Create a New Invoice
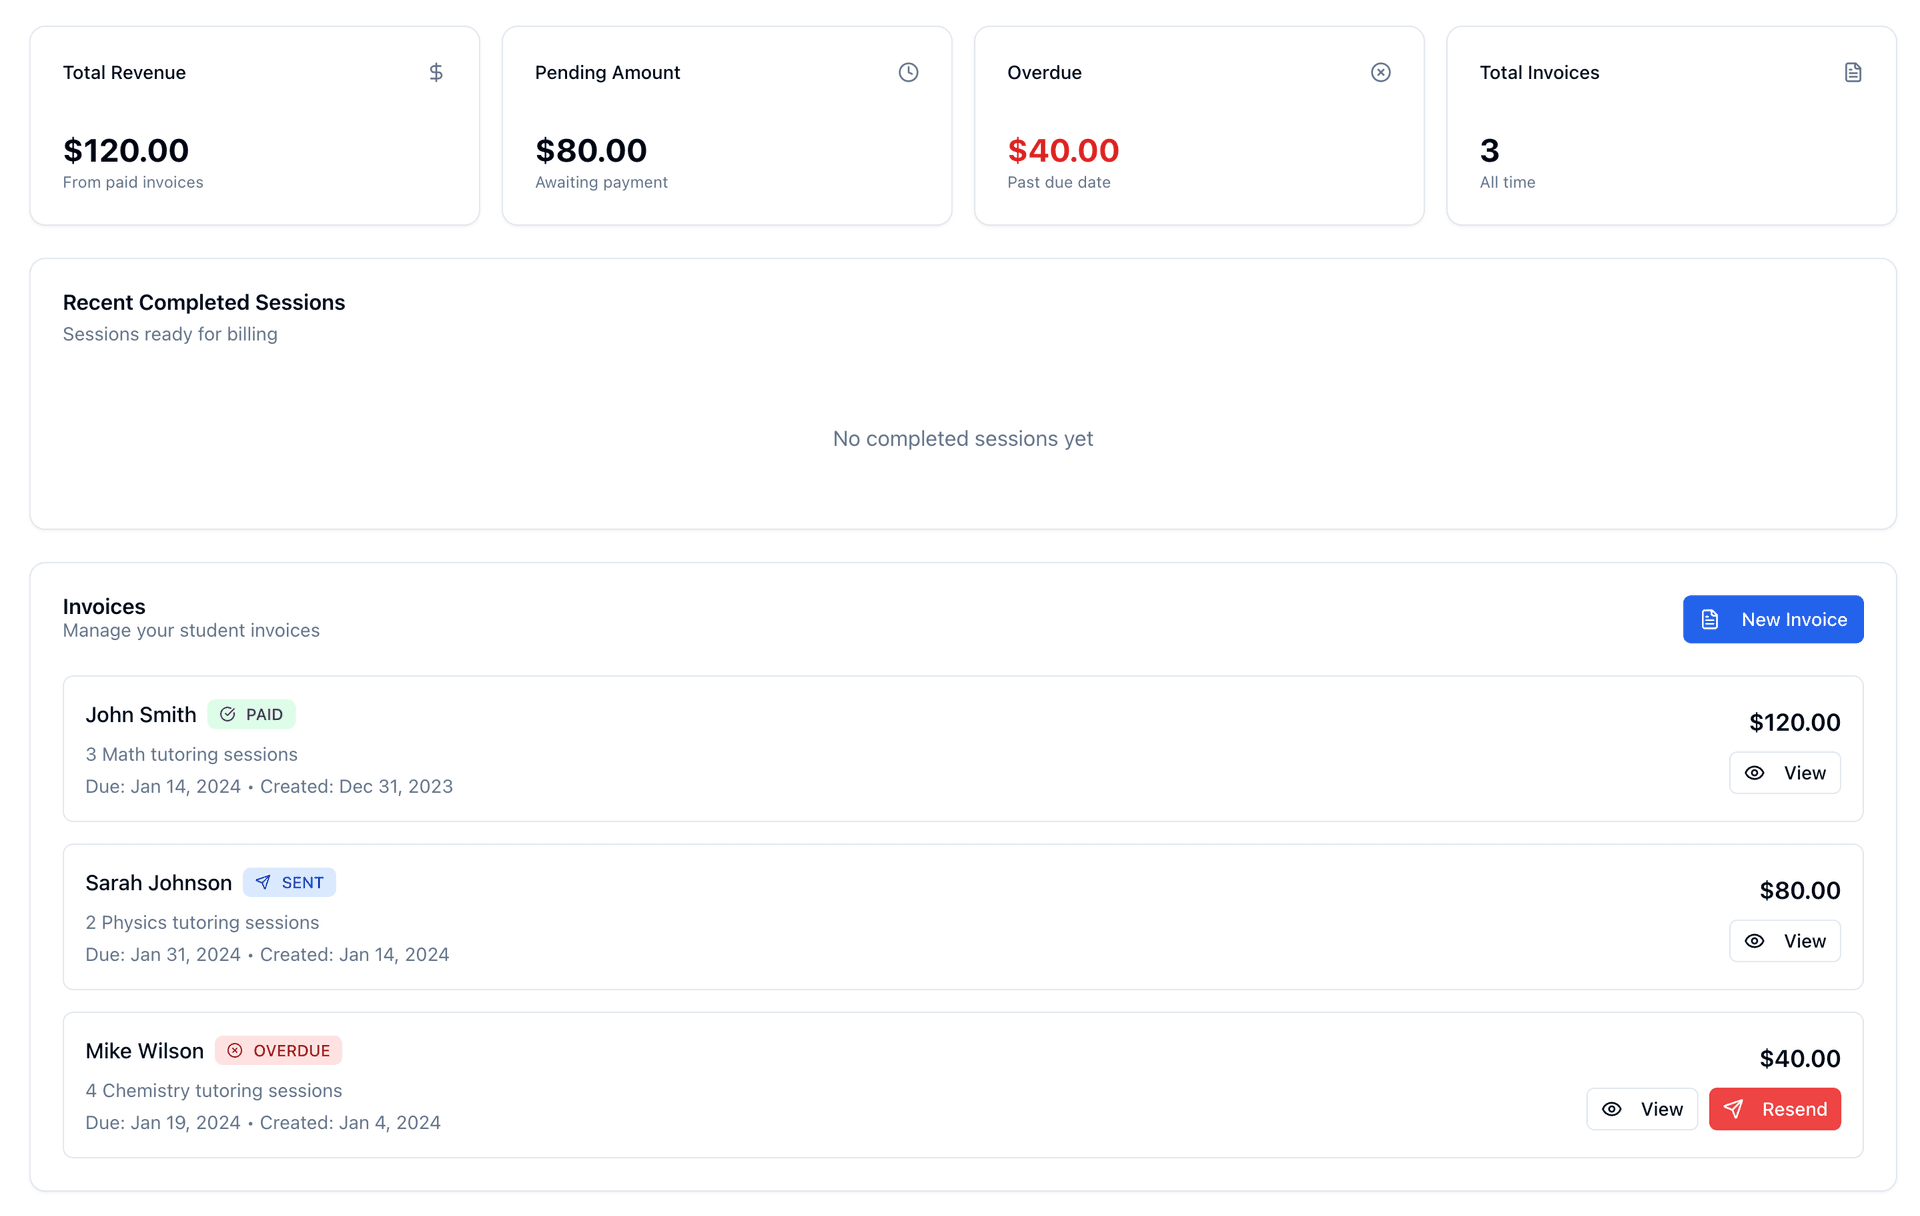This screenshot has height=1216, width=1920. click(x=1773, y=619)
